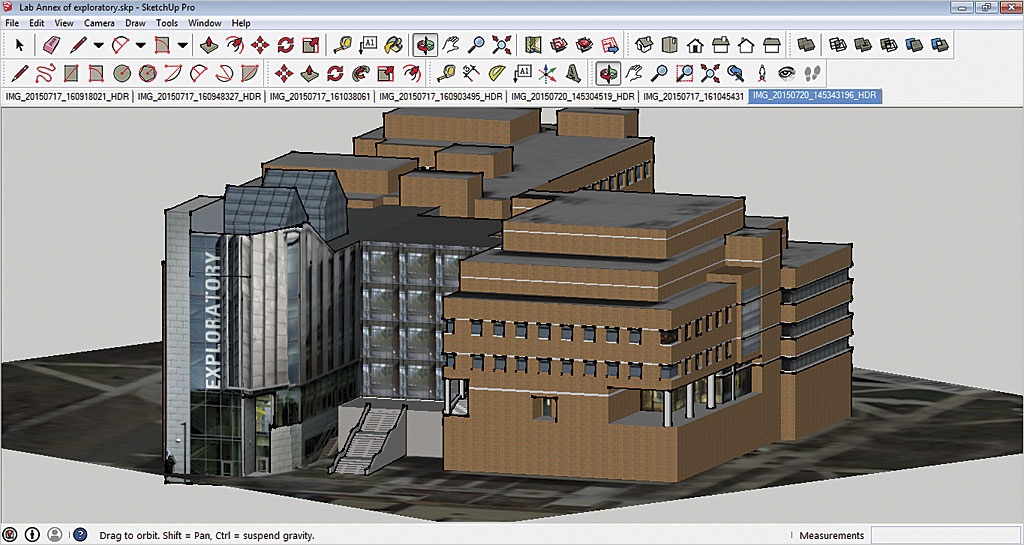1024x545 pixels.
Task: Open the Camera menu
Action: coord(99,23)
